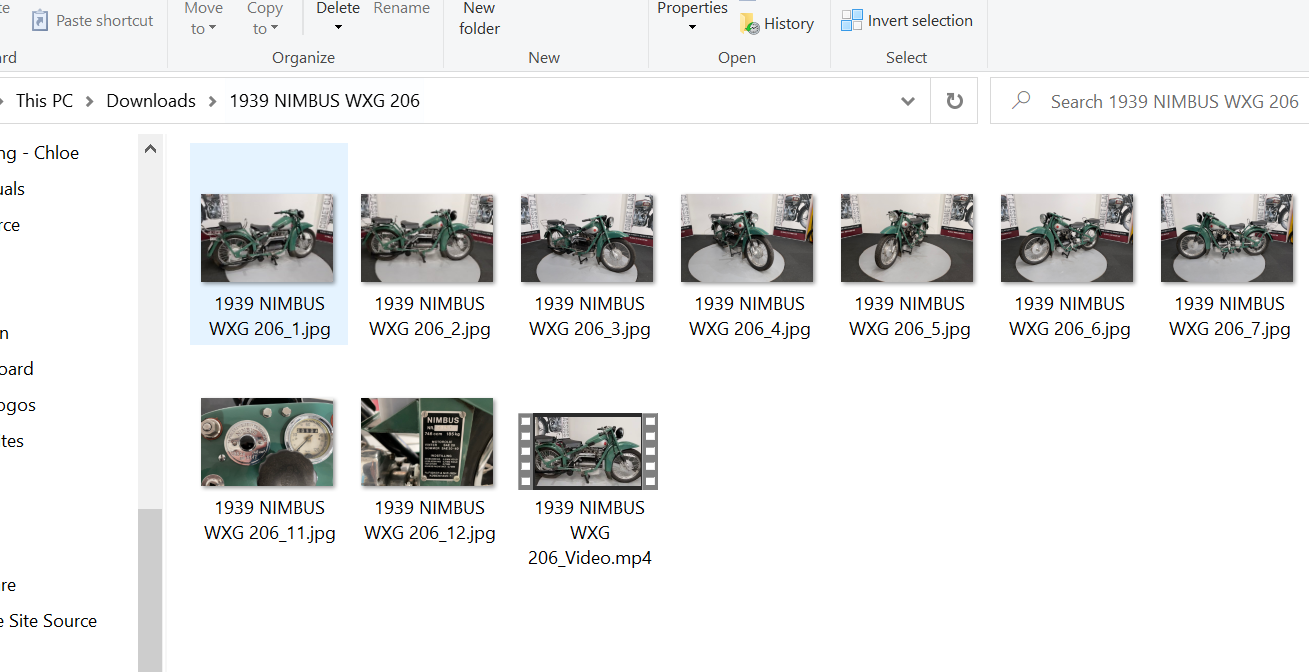Open the Properties dropdown menu
1309x672 pixels.
click(691, 25)
